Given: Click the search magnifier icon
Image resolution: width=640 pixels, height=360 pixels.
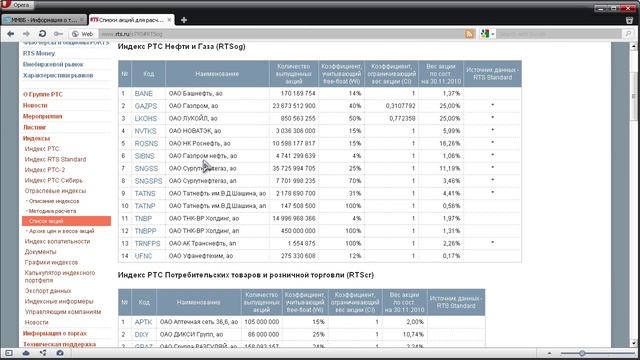Looking at the screenshot, I should pos(628,34).
